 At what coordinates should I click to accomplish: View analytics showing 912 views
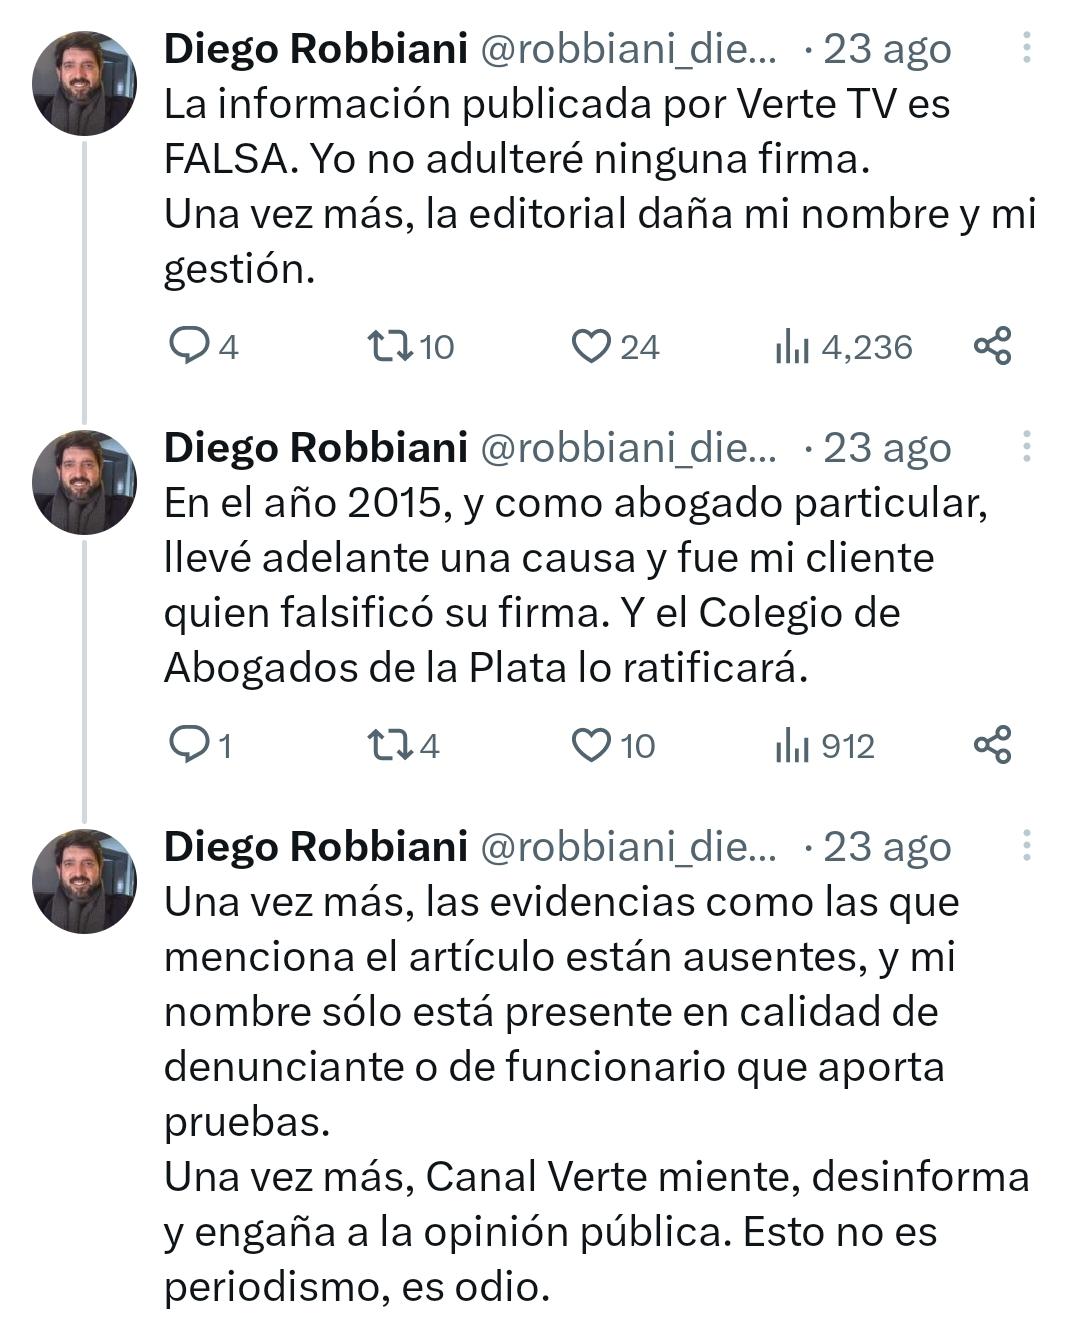[792, 746]
